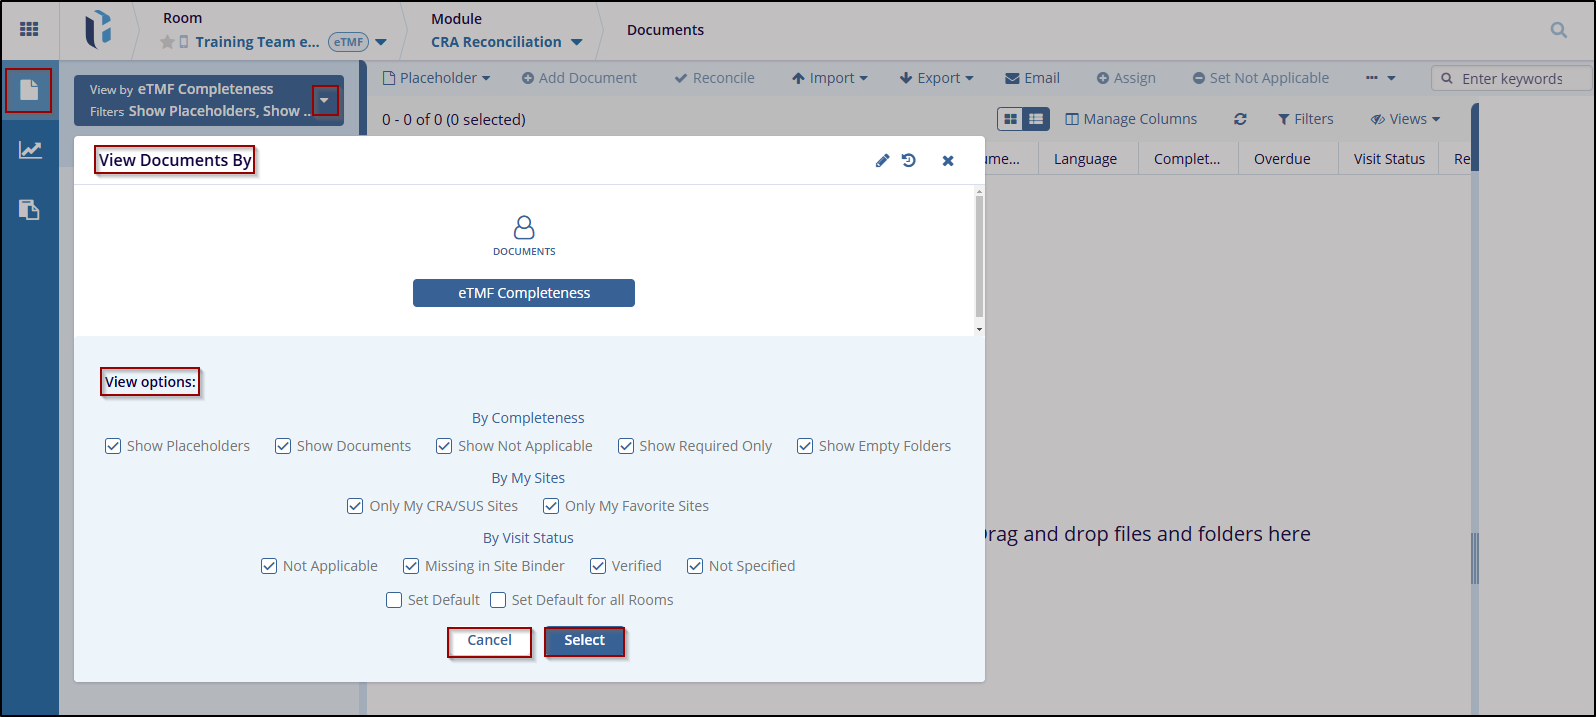The image size is (1596, 717).
Task: Click the Enter keywords search field
Action: click(x=1517, y=78)
